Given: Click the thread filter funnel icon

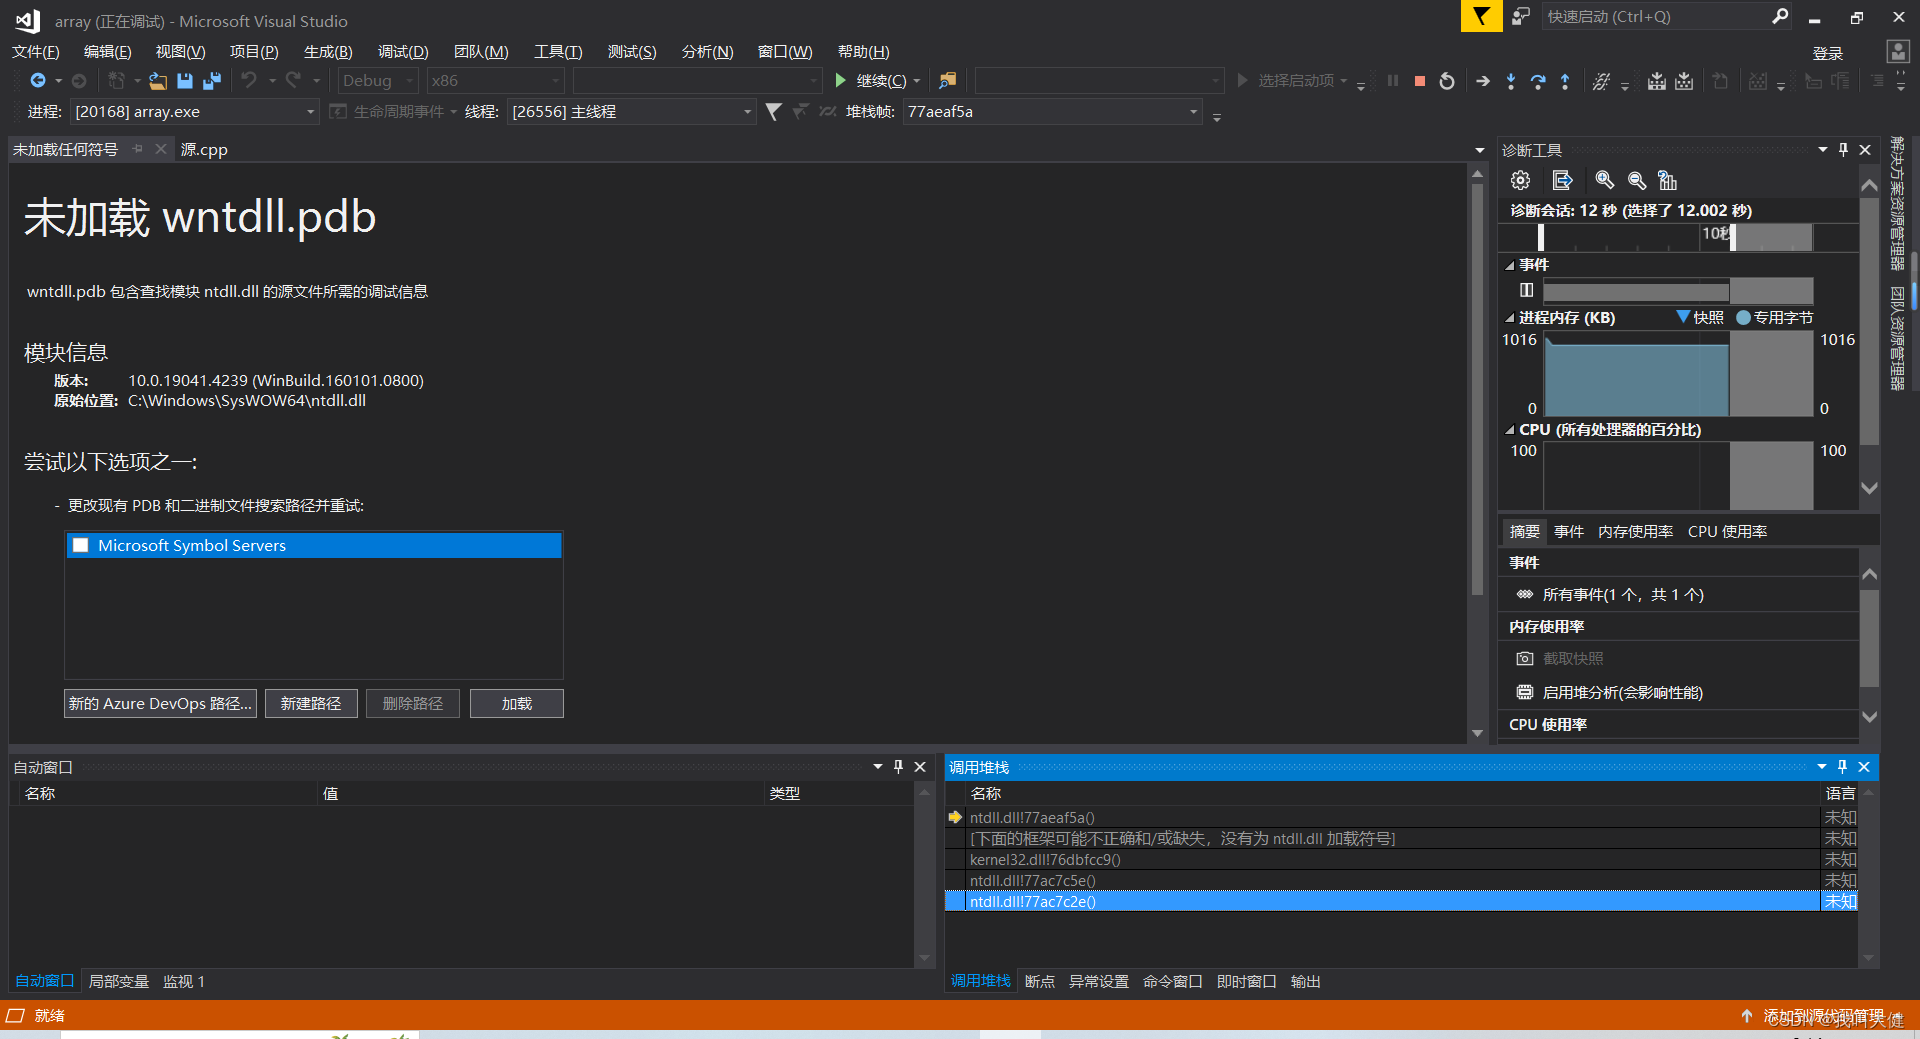Looking at the screenshot, I should tap(773, 112).
